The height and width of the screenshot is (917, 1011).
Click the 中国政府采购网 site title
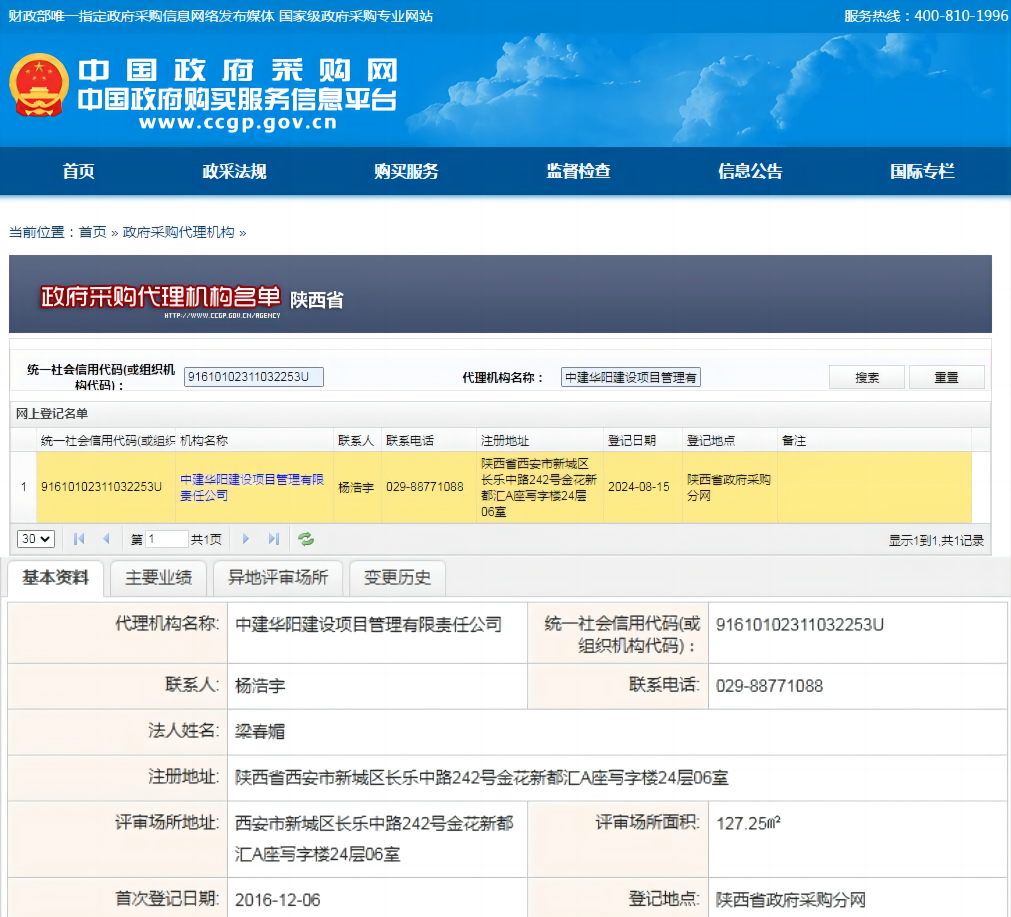[238, 70]
